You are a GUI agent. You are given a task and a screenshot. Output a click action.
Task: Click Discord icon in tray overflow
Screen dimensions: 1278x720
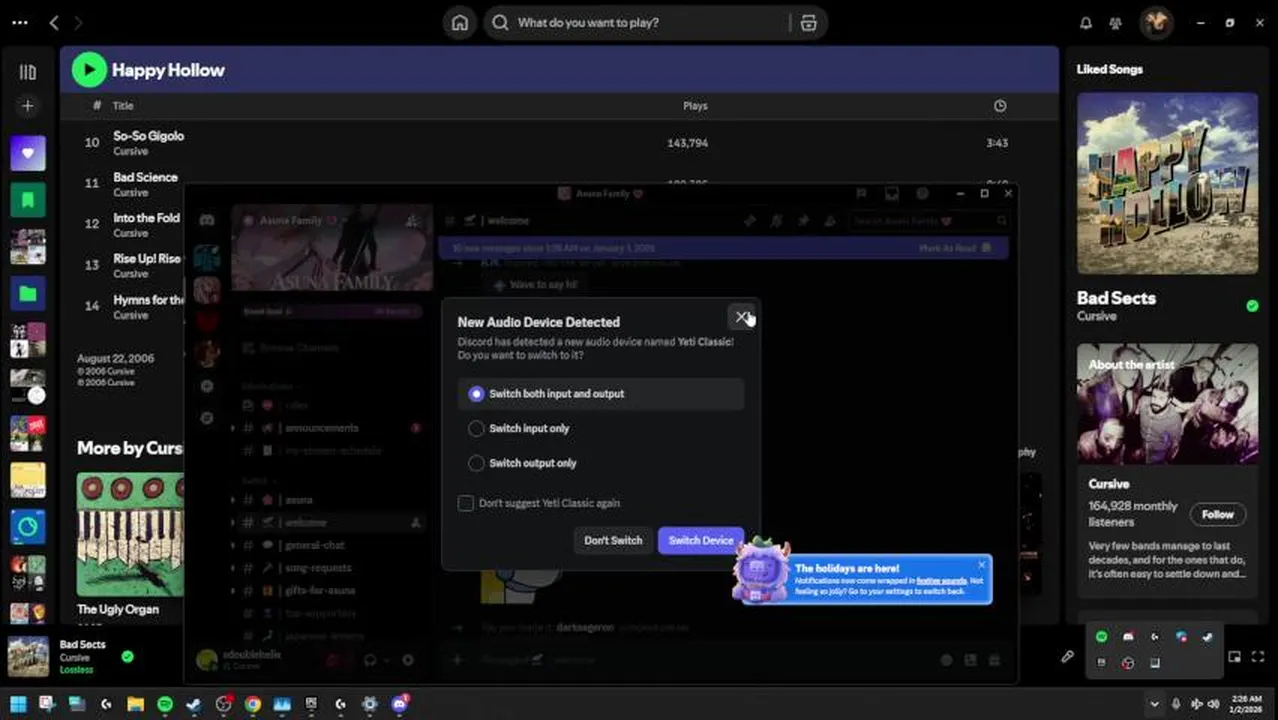coord(1128,637)
